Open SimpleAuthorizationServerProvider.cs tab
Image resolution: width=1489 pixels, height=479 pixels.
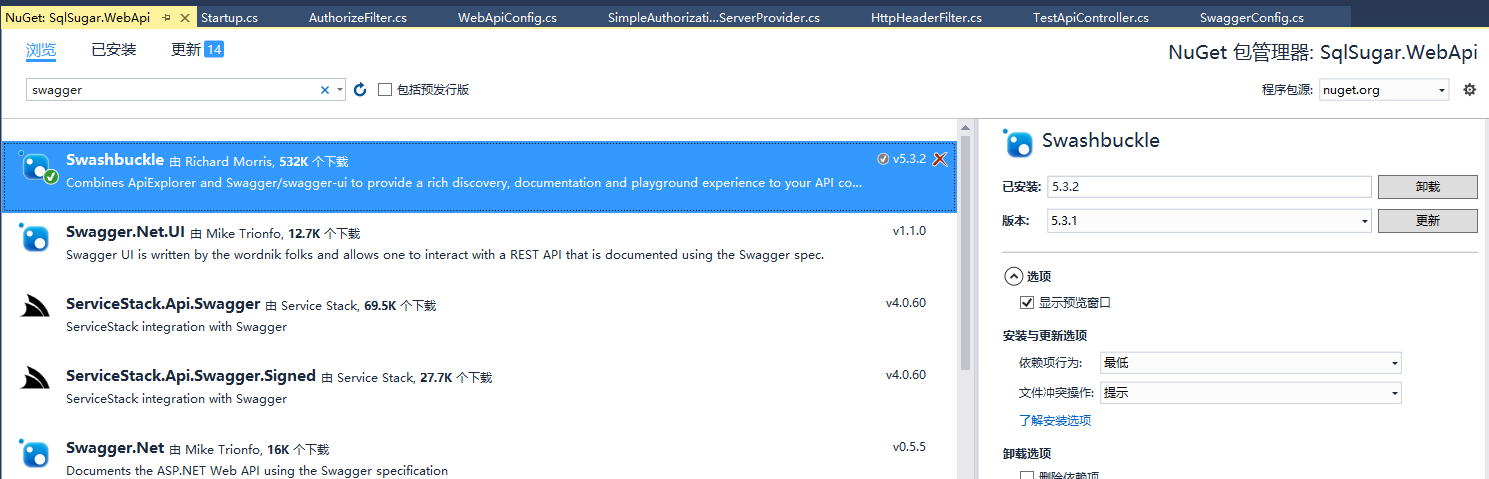click(714, 18)
